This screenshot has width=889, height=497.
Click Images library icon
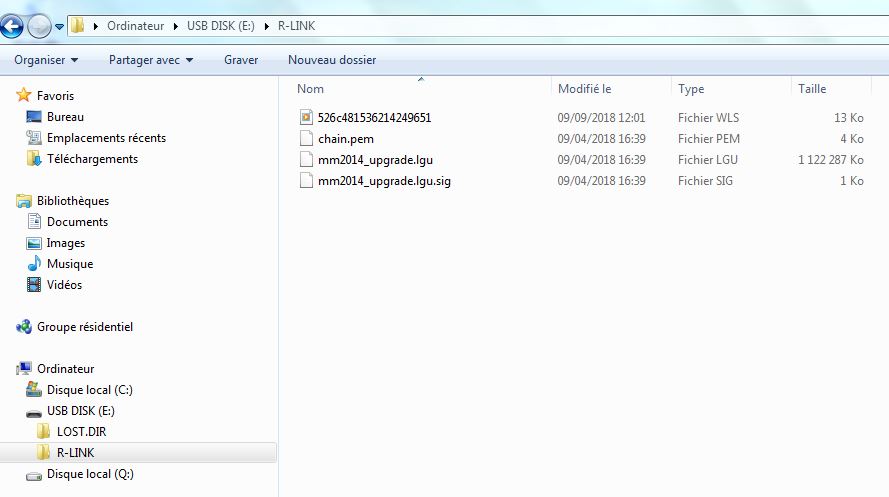[34, 243]
